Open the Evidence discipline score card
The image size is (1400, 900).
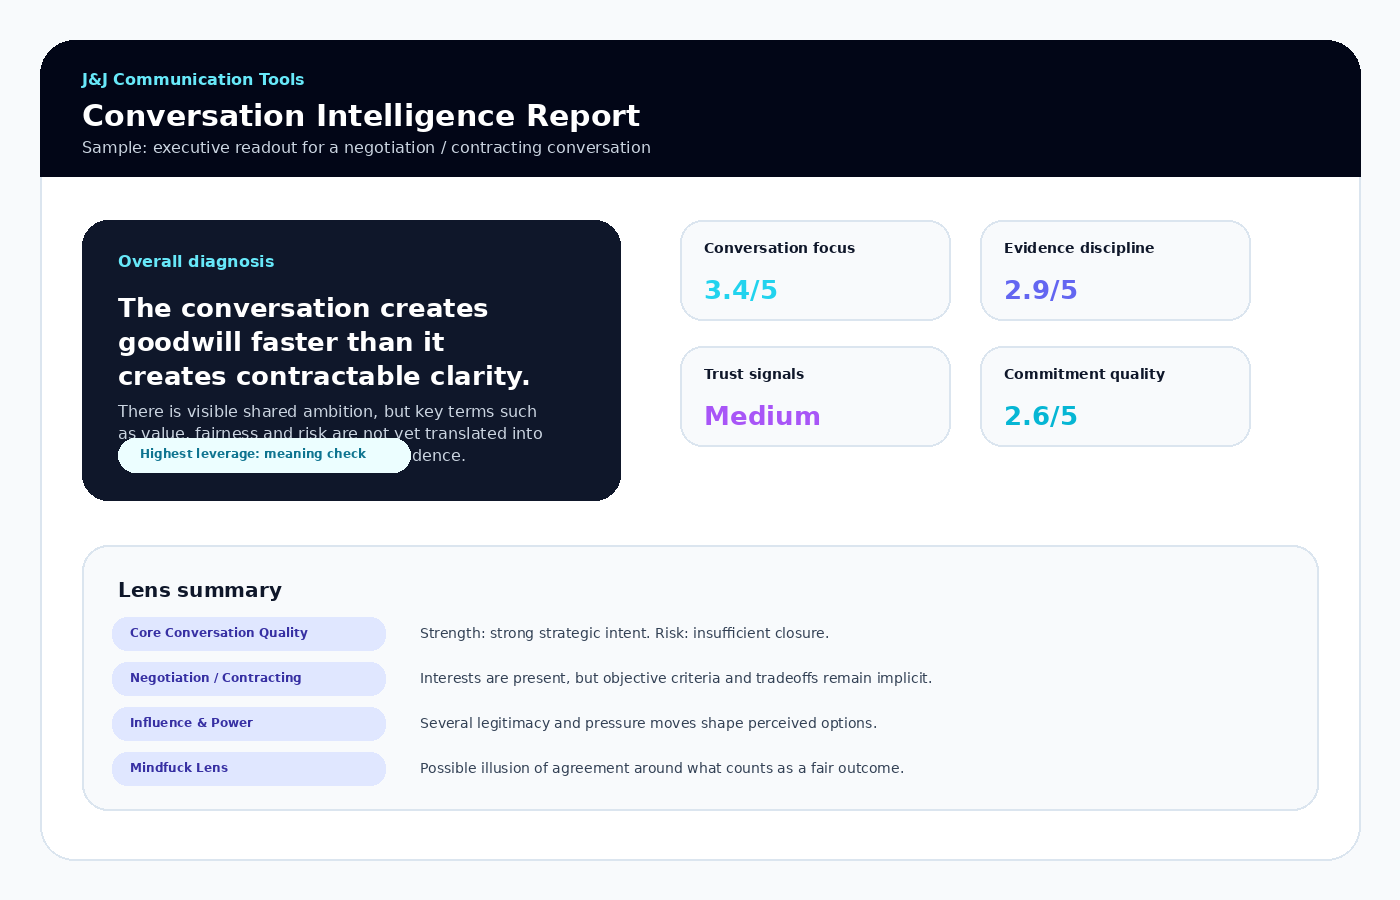click(x=1115, y=270)
